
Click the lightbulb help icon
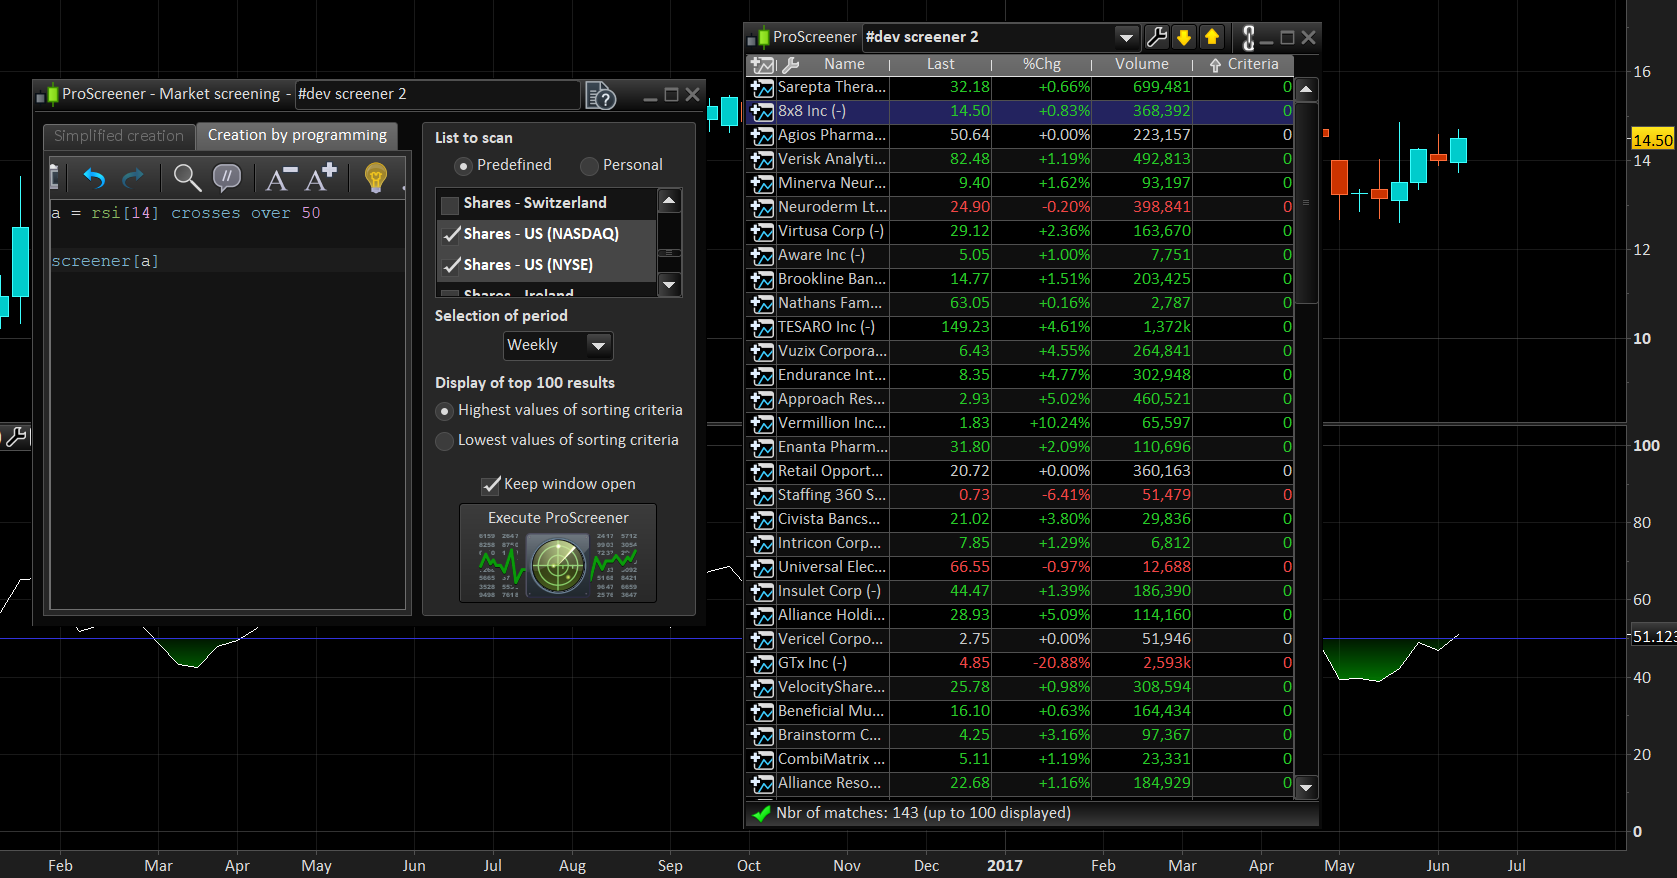coord(376,178)
